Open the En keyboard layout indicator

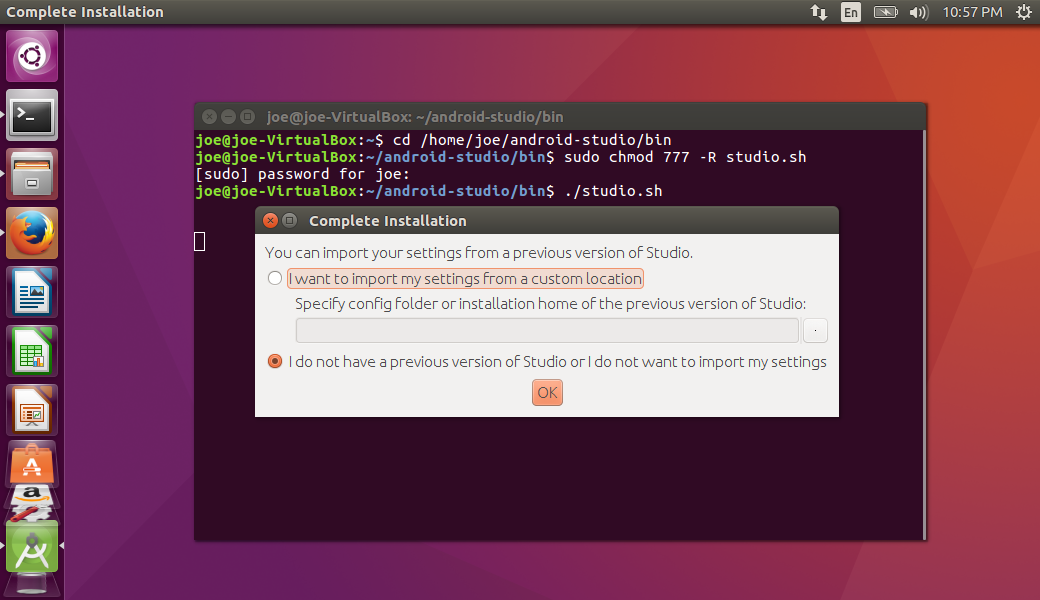pos(851,12)
